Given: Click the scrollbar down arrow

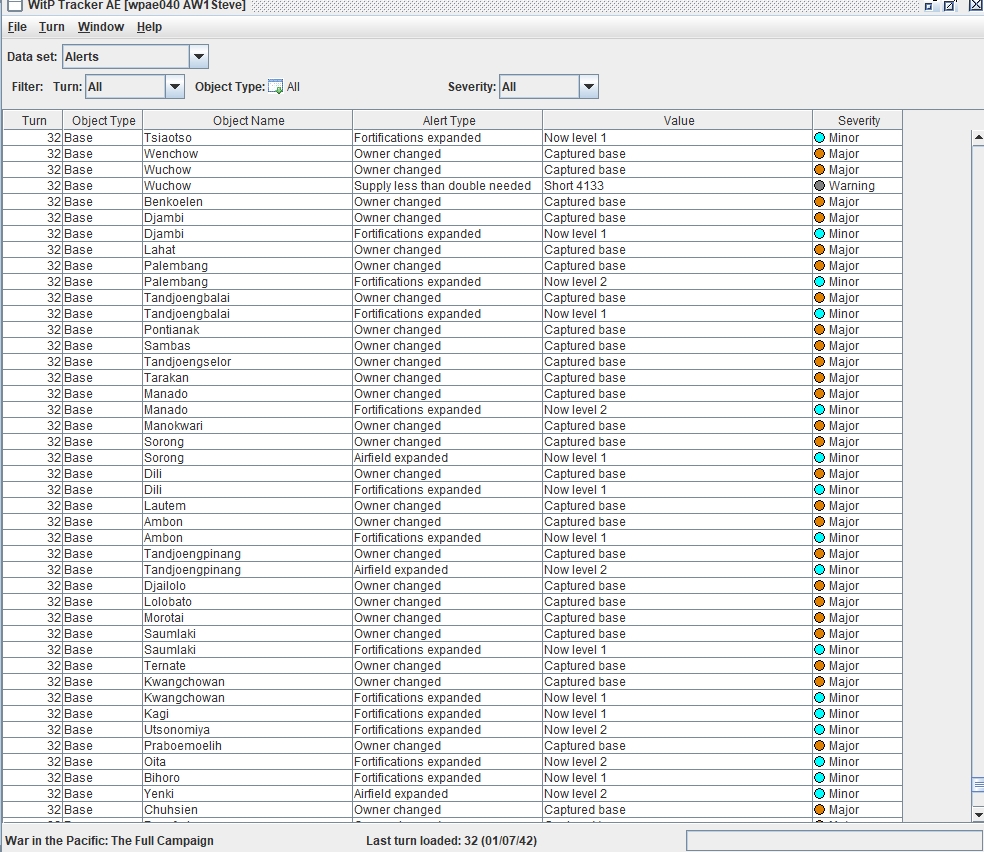Looking at the screenshot, I should [978, 814].
